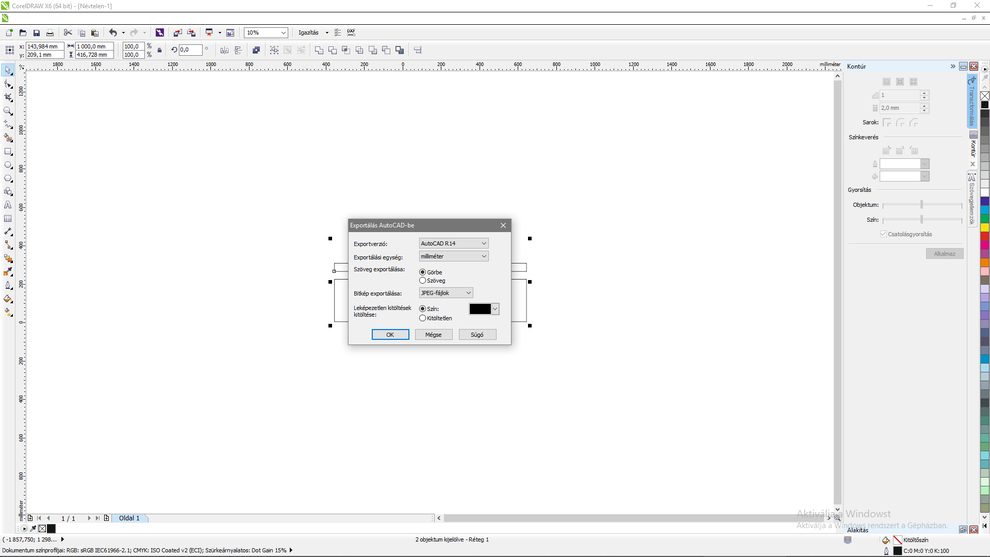Switch to the Oldal 1 page tab

click(x=129, y=518)
